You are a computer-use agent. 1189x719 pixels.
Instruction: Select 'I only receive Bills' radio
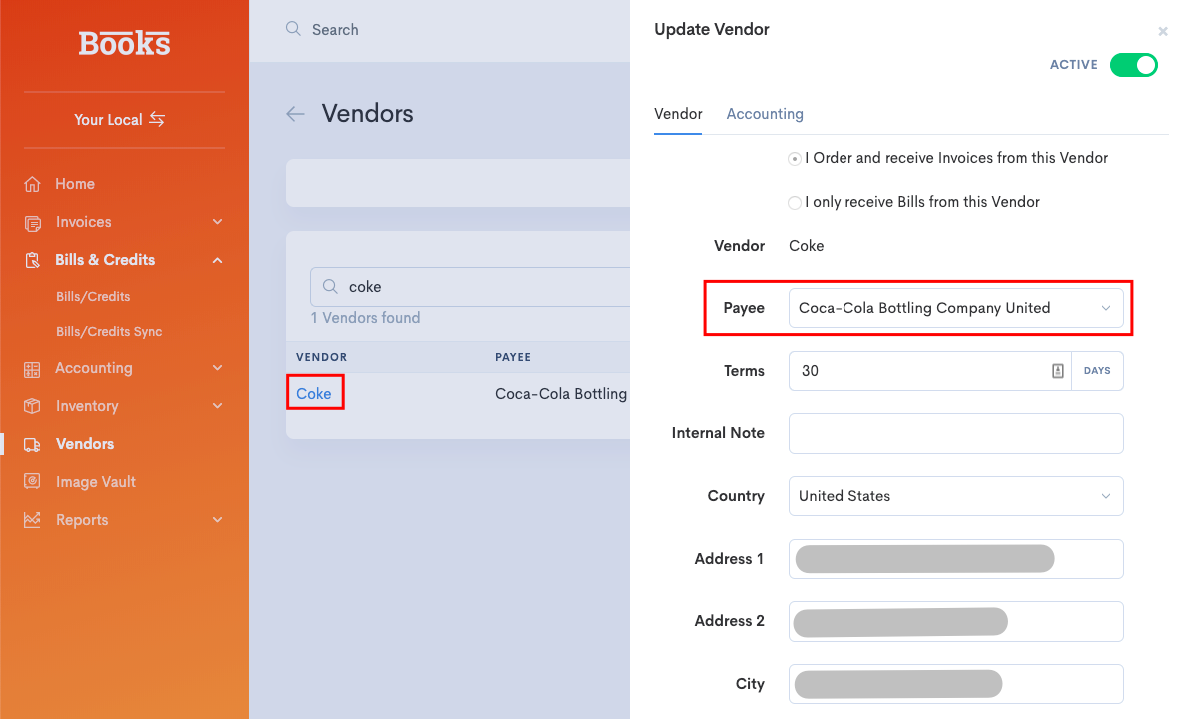(795, 203)
